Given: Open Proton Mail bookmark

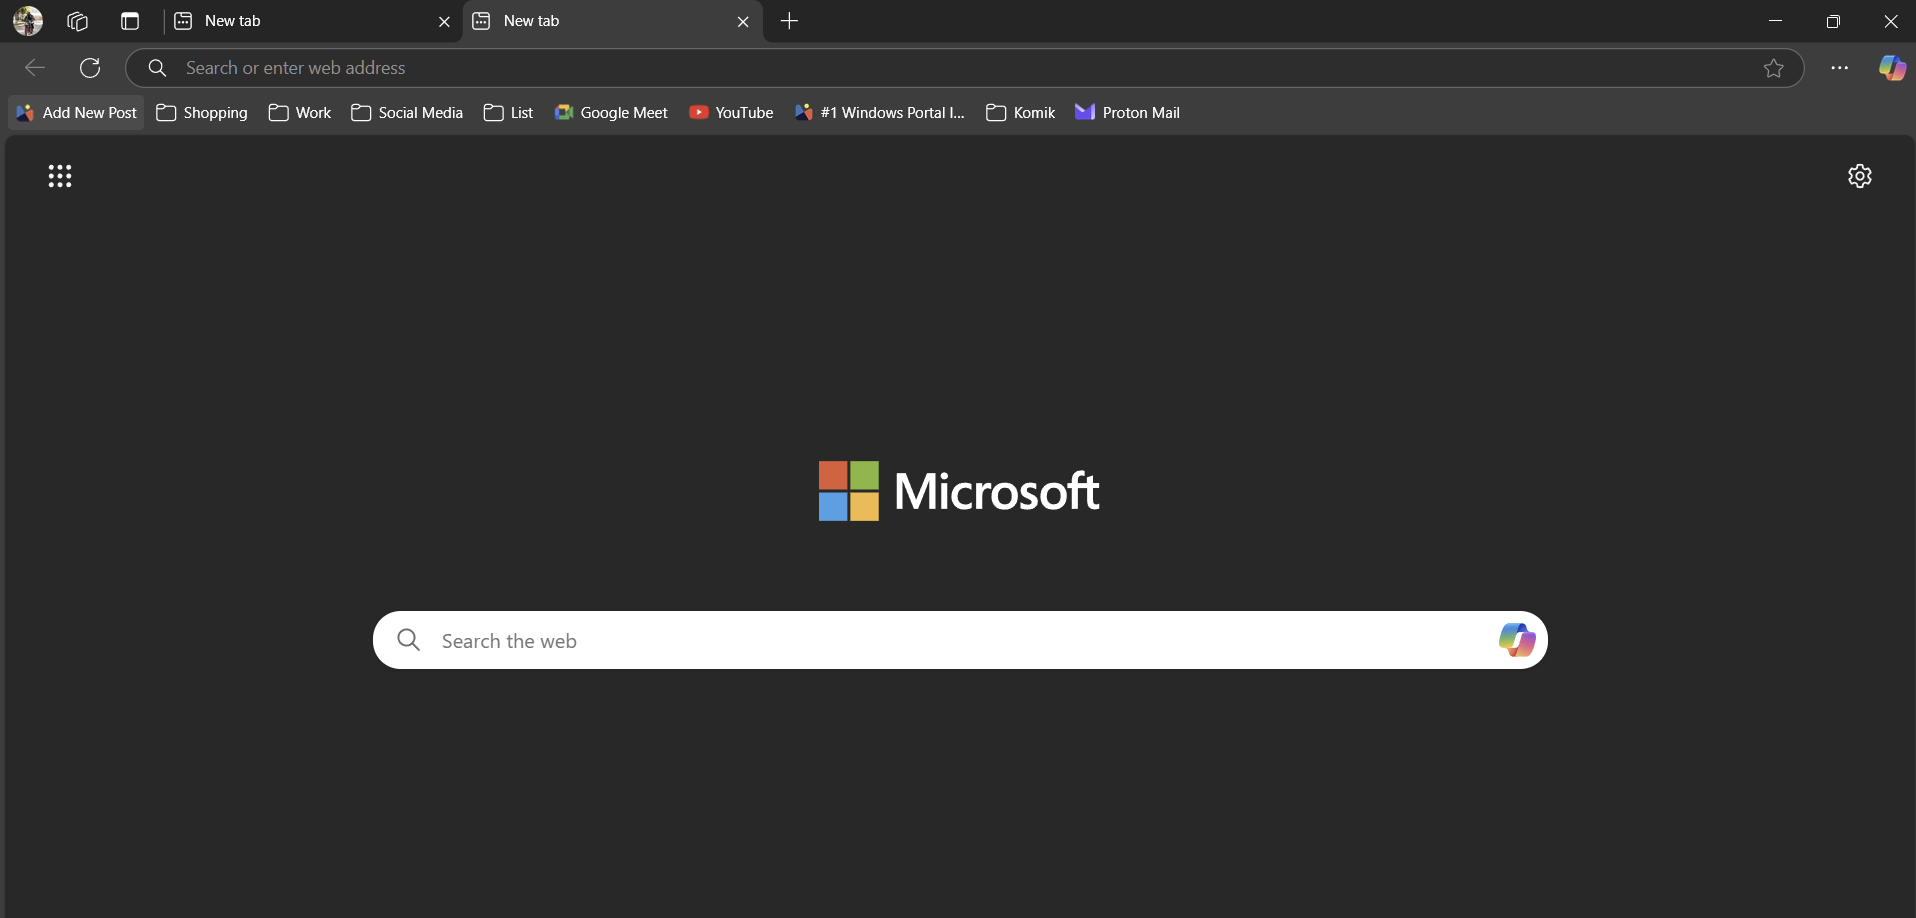Looking at the screenshot, I should 1128,113.
